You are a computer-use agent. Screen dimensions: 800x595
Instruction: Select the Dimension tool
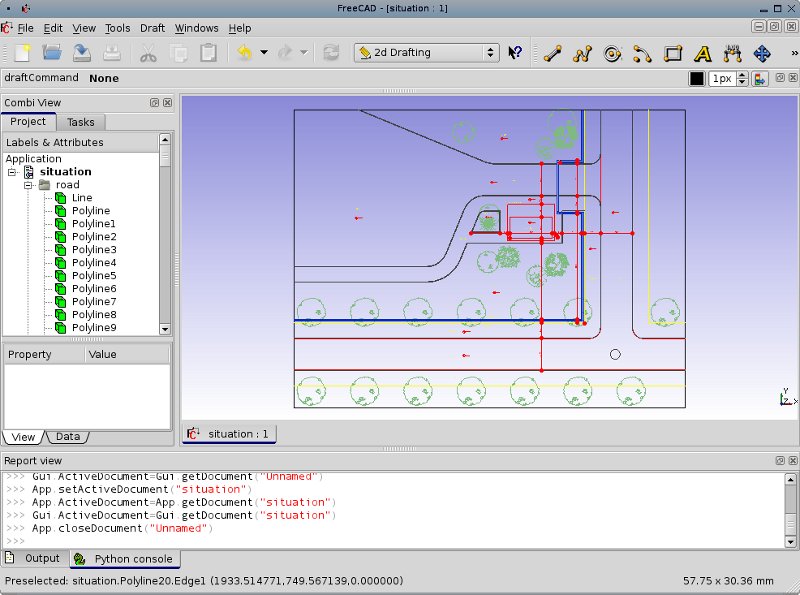[731, 55]
